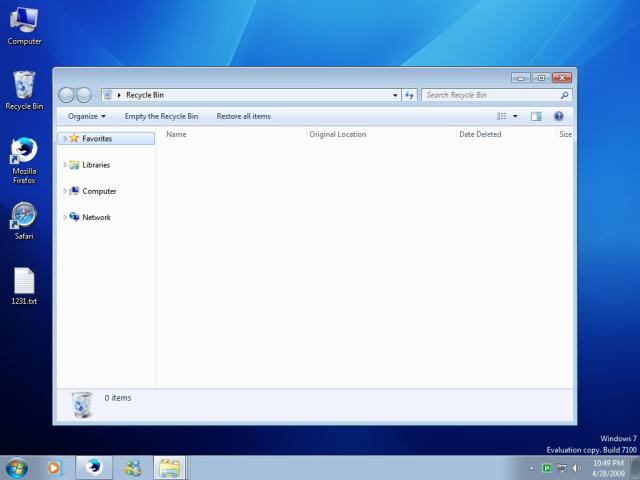
Task: Open Mozilla Firefox desktop icon
Action: [24, 160]
